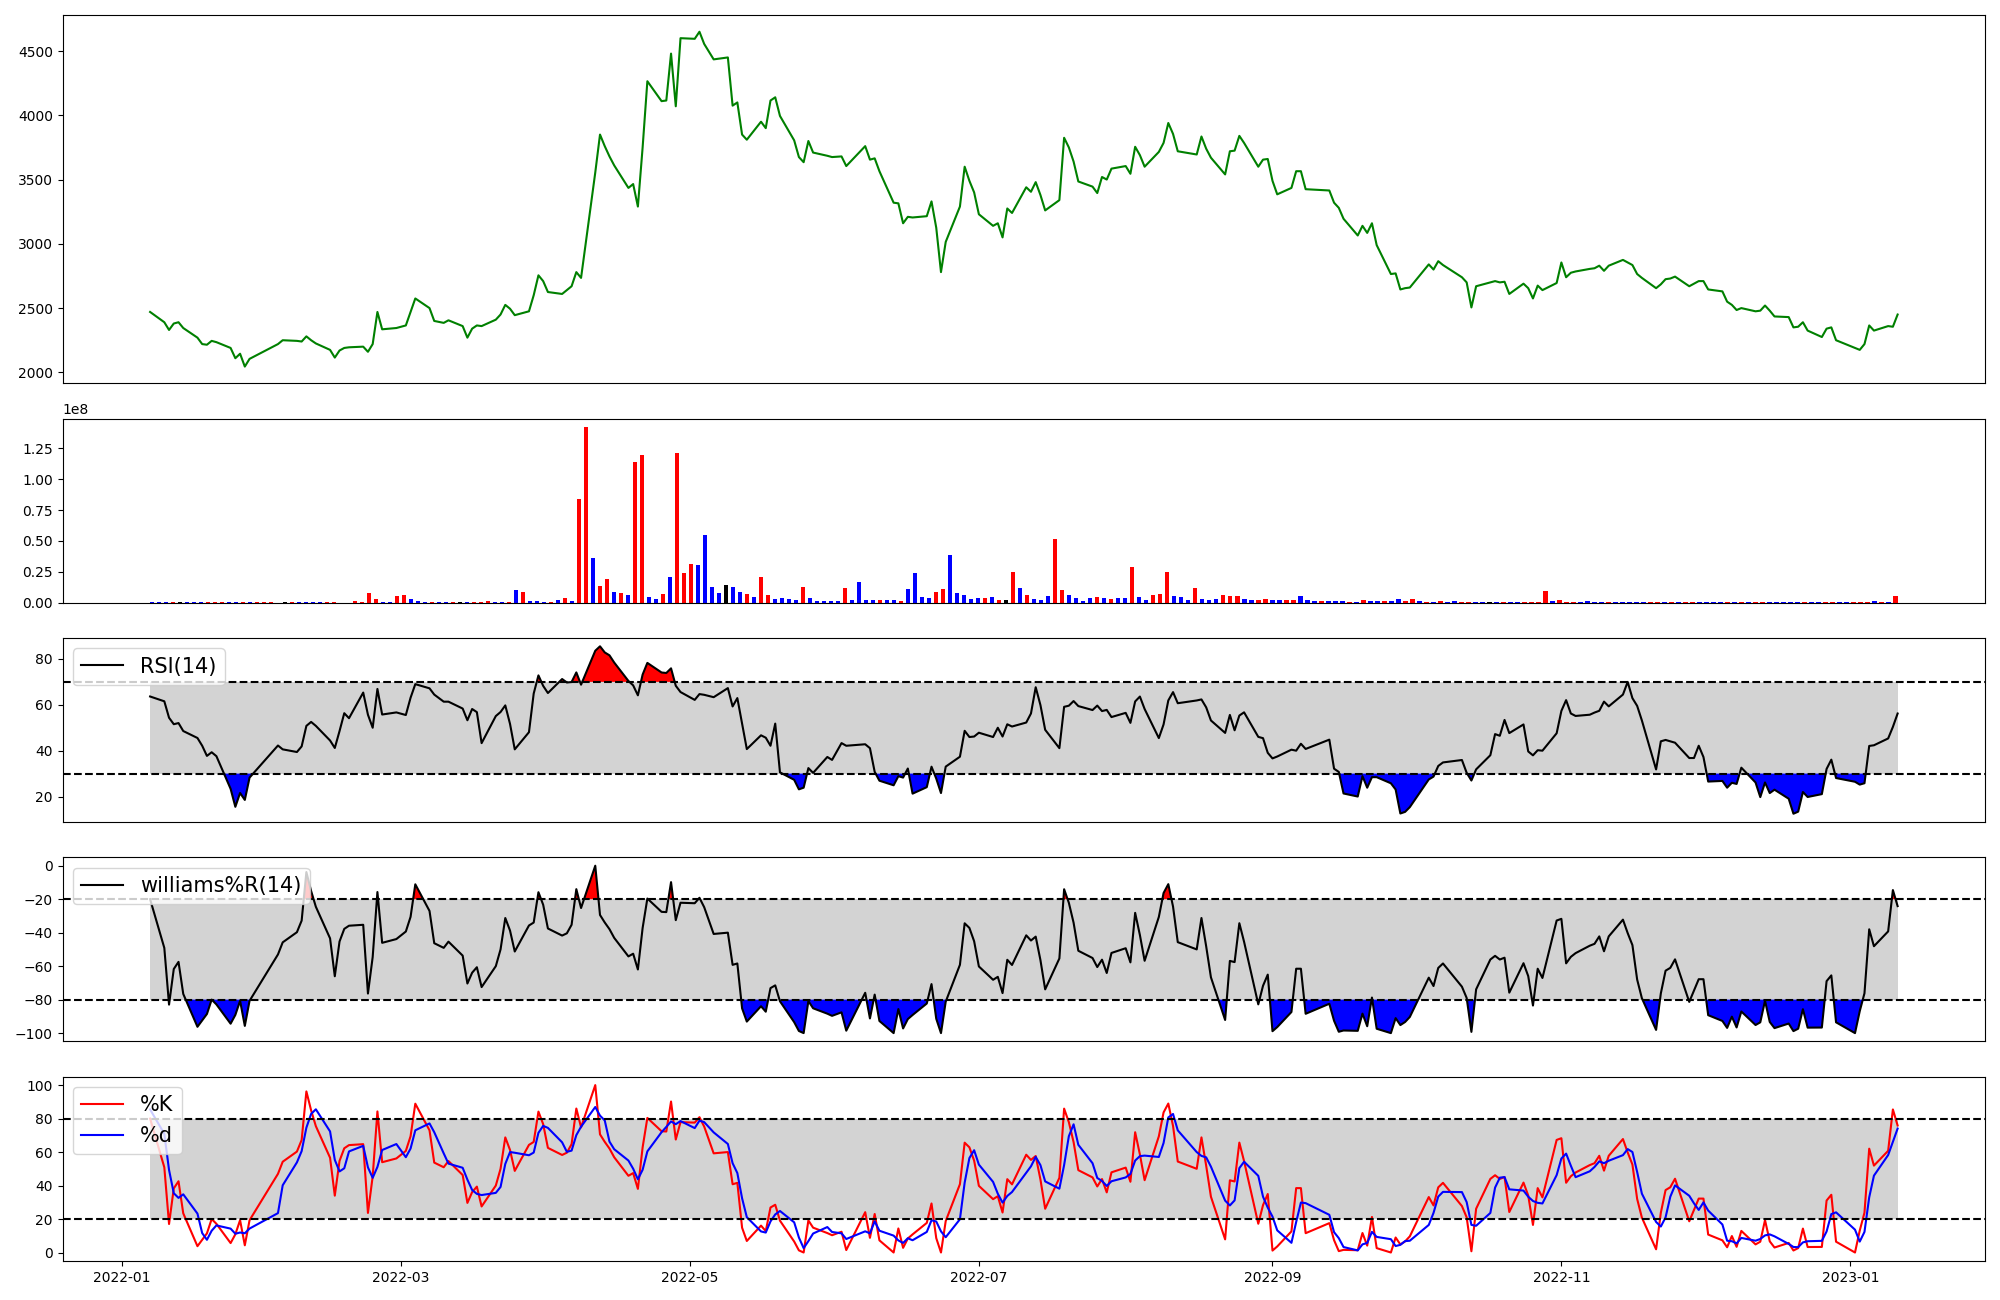Click the highest peak of green price line
The width and height of the screenshot is (2000, 1300).
699,32
